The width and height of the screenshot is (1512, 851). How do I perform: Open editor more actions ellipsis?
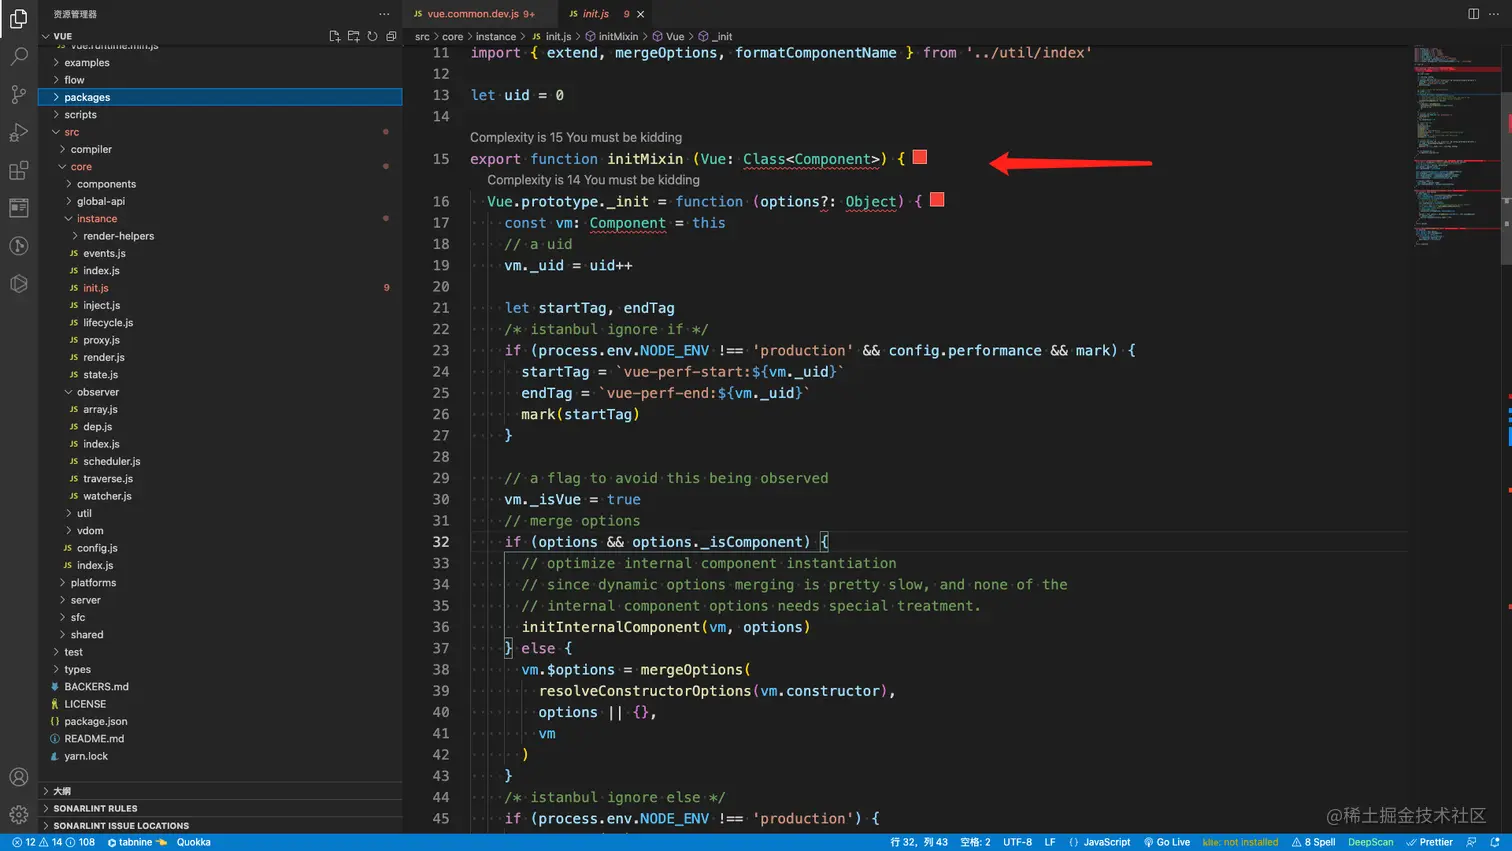pos(1495,14)
